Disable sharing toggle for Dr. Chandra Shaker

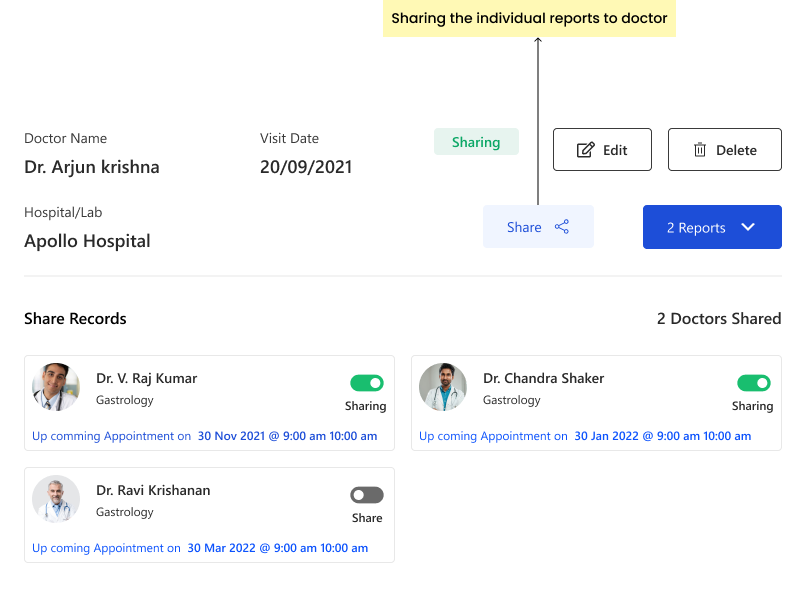pos(754,383)
